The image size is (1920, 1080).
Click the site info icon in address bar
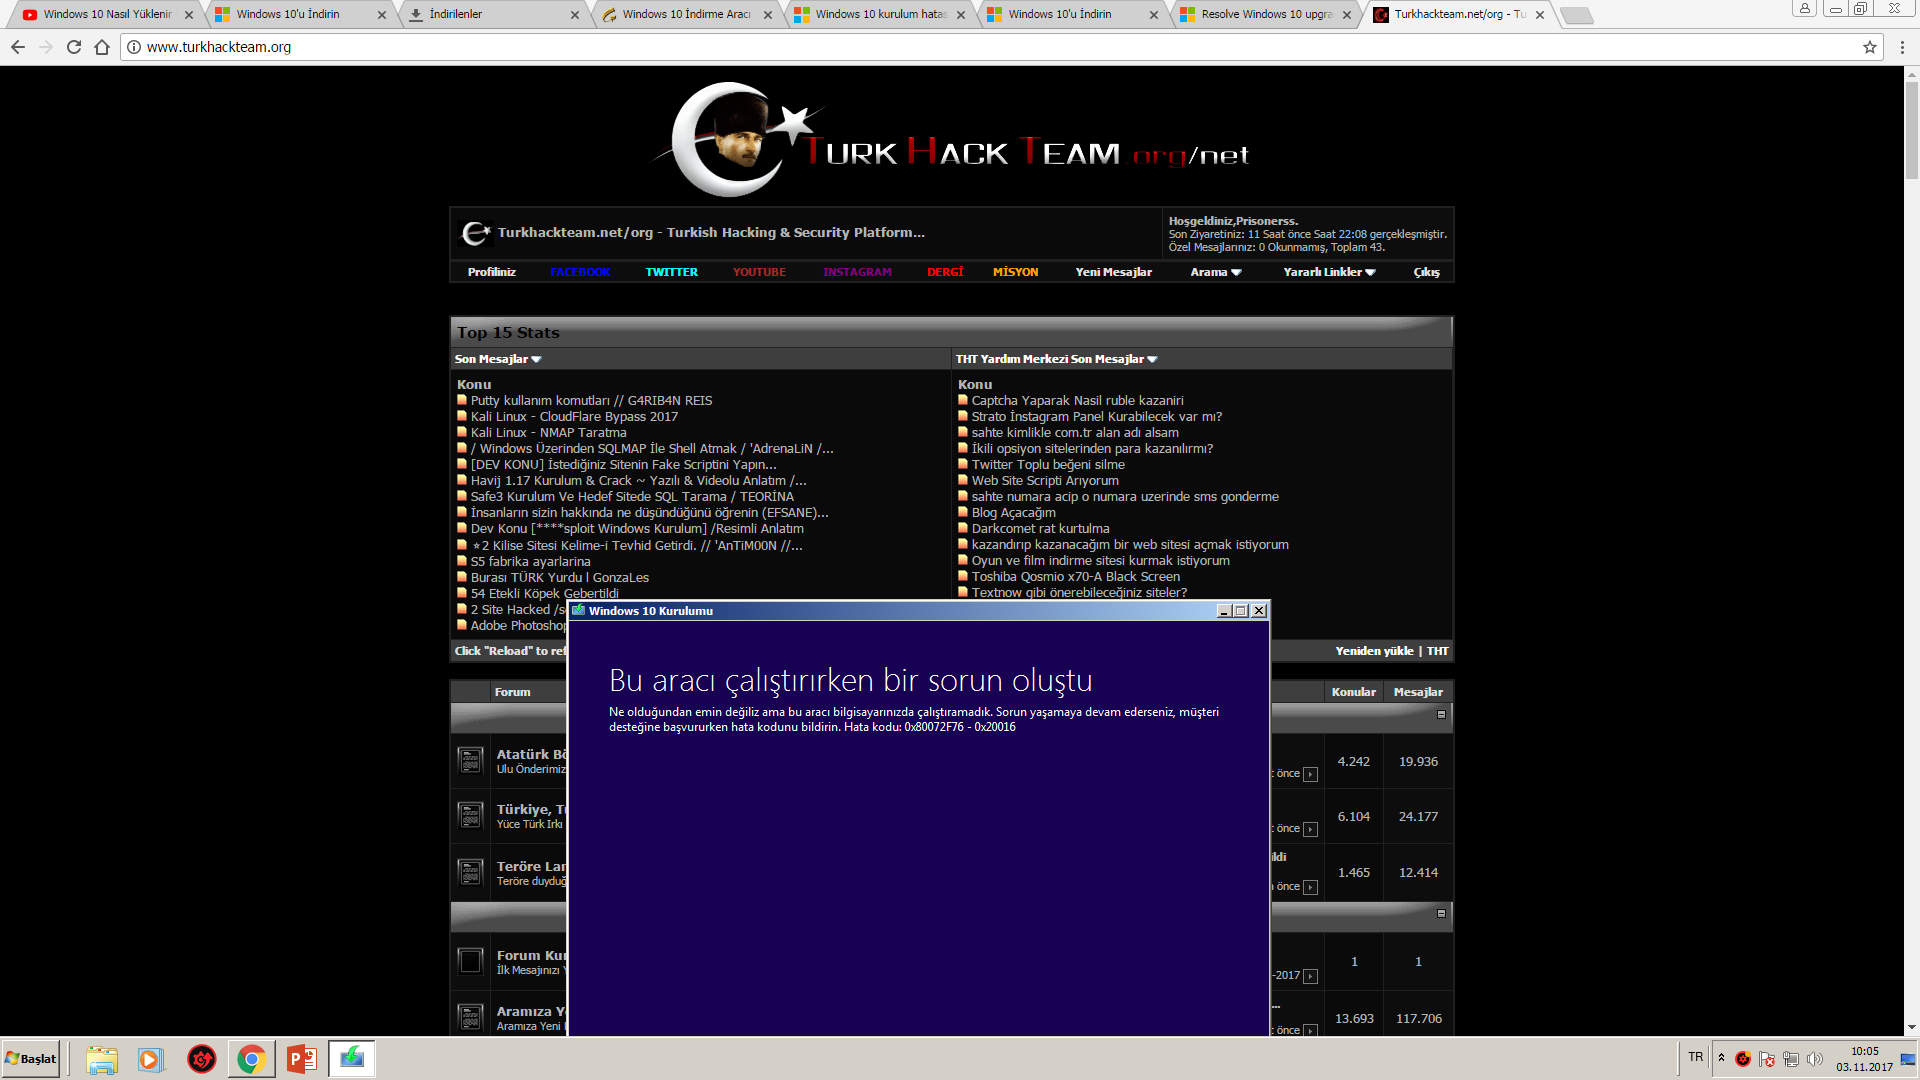(x=133, y=47)
